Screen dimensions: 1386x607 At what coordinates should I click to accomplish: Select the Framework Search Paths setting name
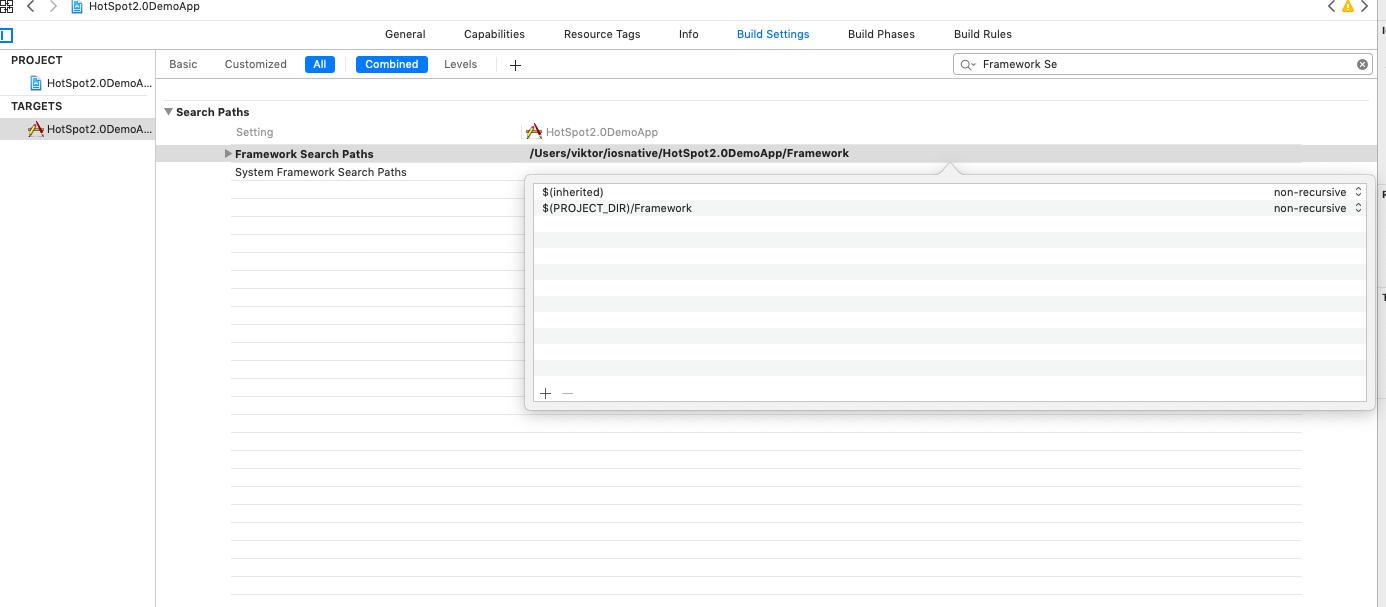coord(304,154)
